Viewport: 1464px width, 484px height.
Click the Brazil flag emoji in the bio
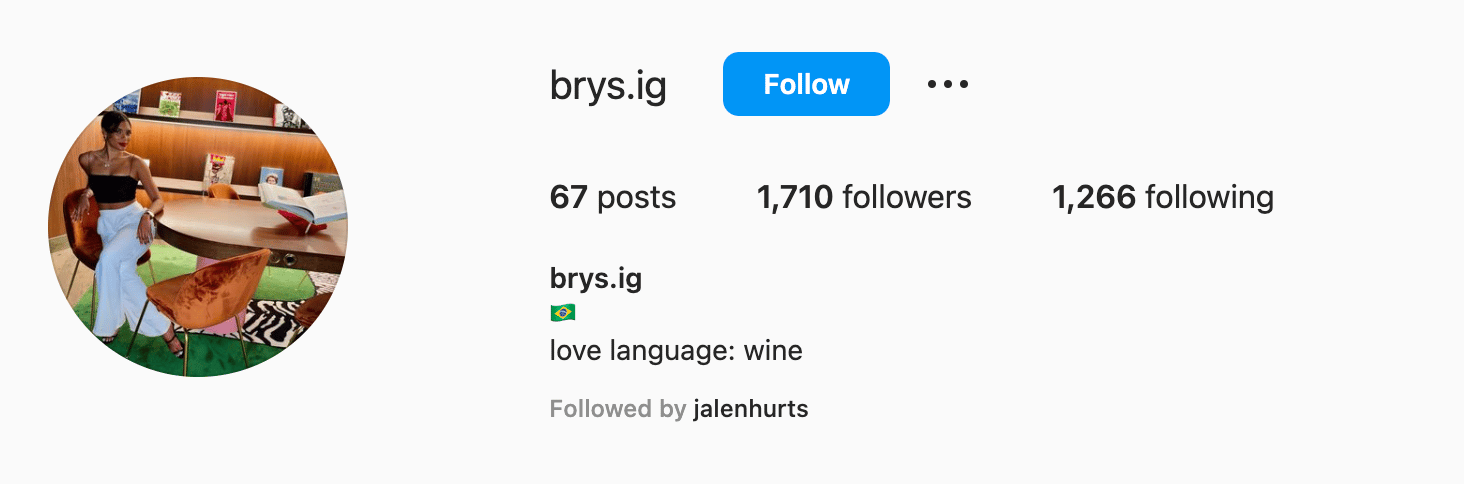tap(563, 313)
